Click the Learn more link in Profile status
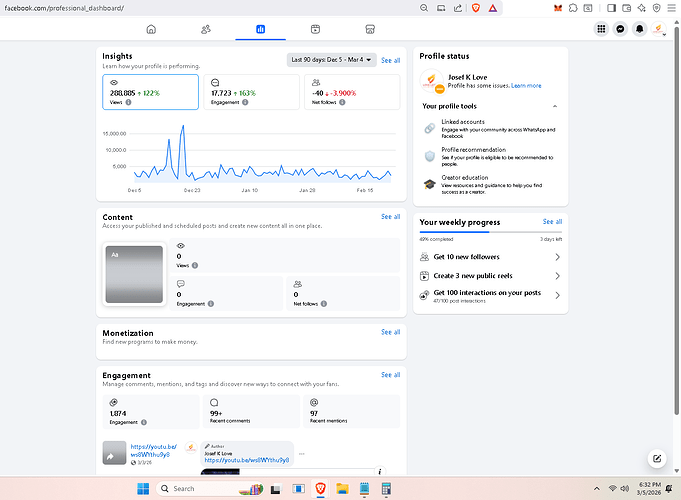This screenshot has height=500, width=681. 526,86
